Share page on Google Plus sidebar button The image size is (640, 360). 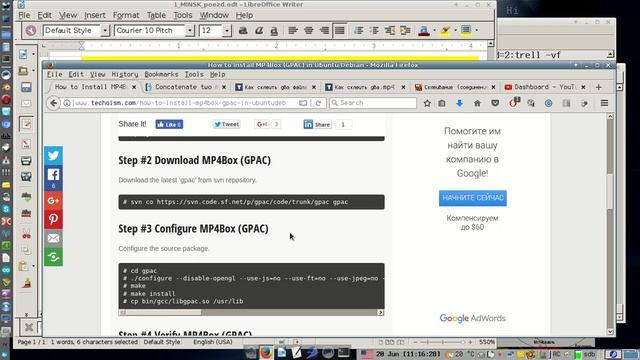(x=53, y=200)
